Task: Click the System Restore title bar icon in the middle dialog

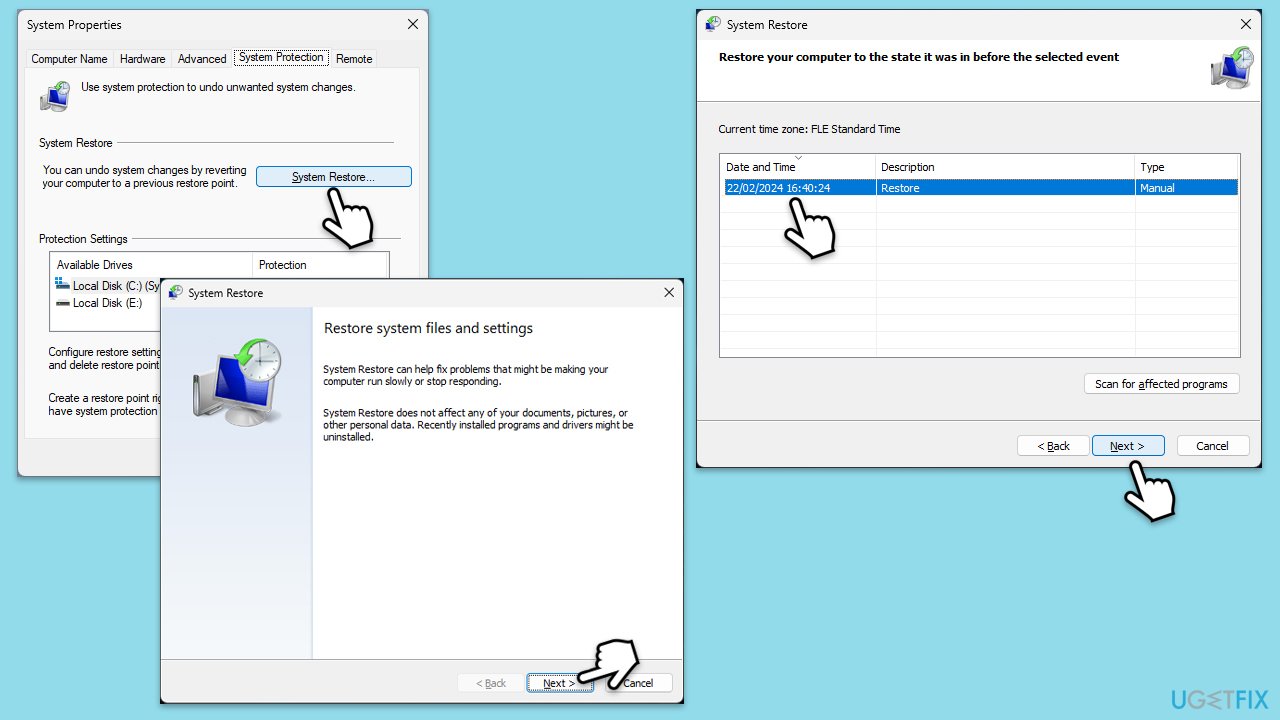Action: [176, 293]
